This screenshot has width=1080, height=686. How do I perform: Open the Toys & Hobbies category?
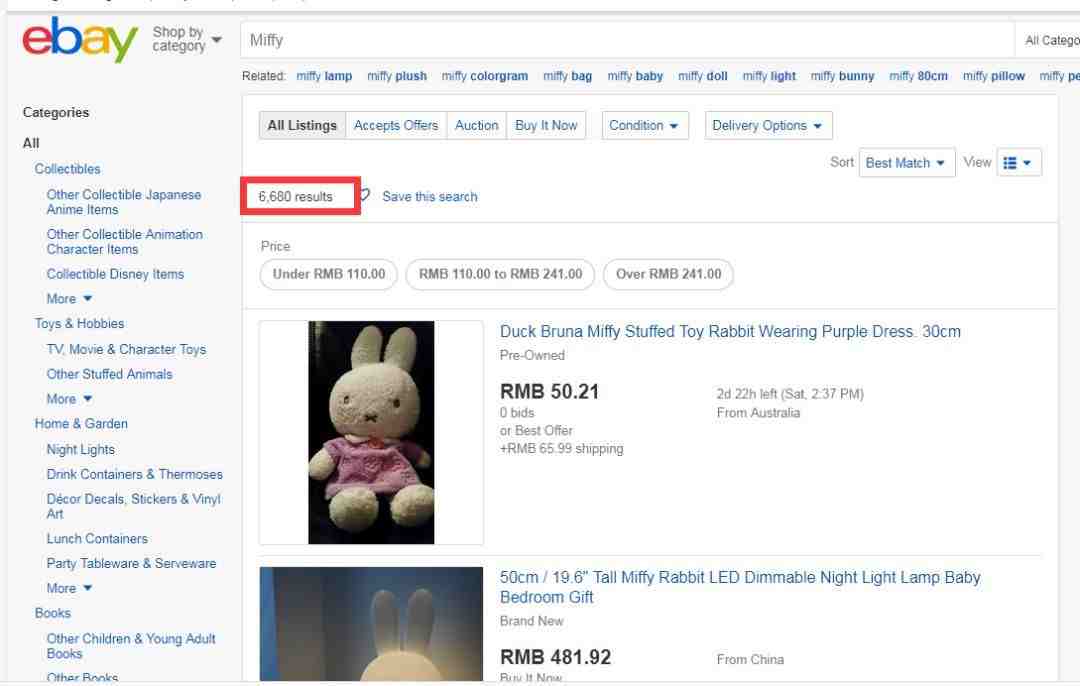click(80, 324)
